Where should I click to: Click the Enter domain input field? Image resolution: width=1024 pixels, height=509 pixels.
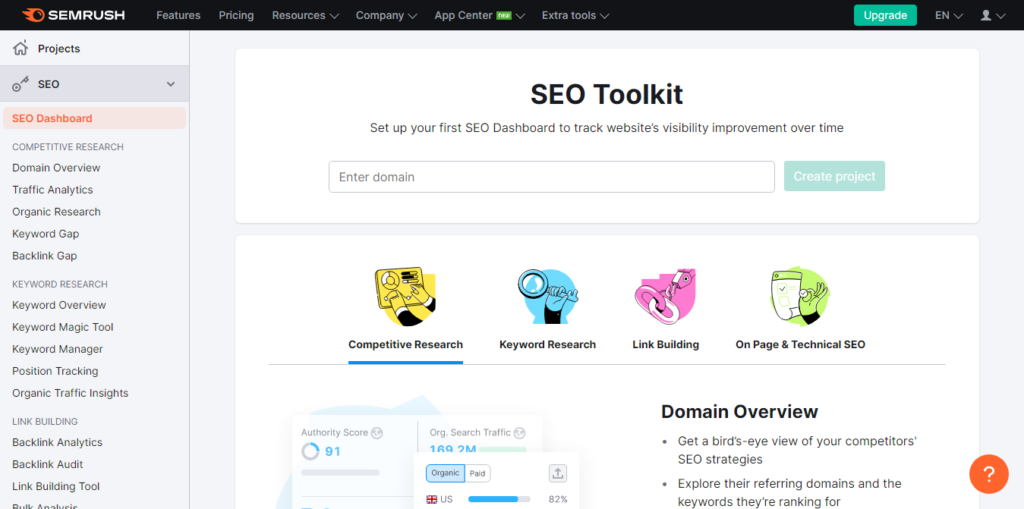point(552,176)
